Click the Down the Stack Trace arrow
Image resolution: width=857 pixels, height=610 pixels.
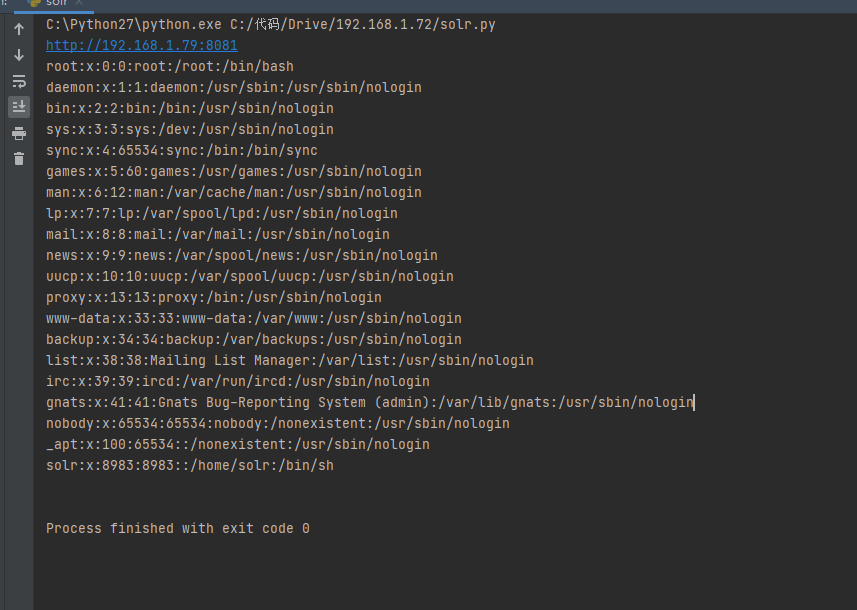click(19, 55)
